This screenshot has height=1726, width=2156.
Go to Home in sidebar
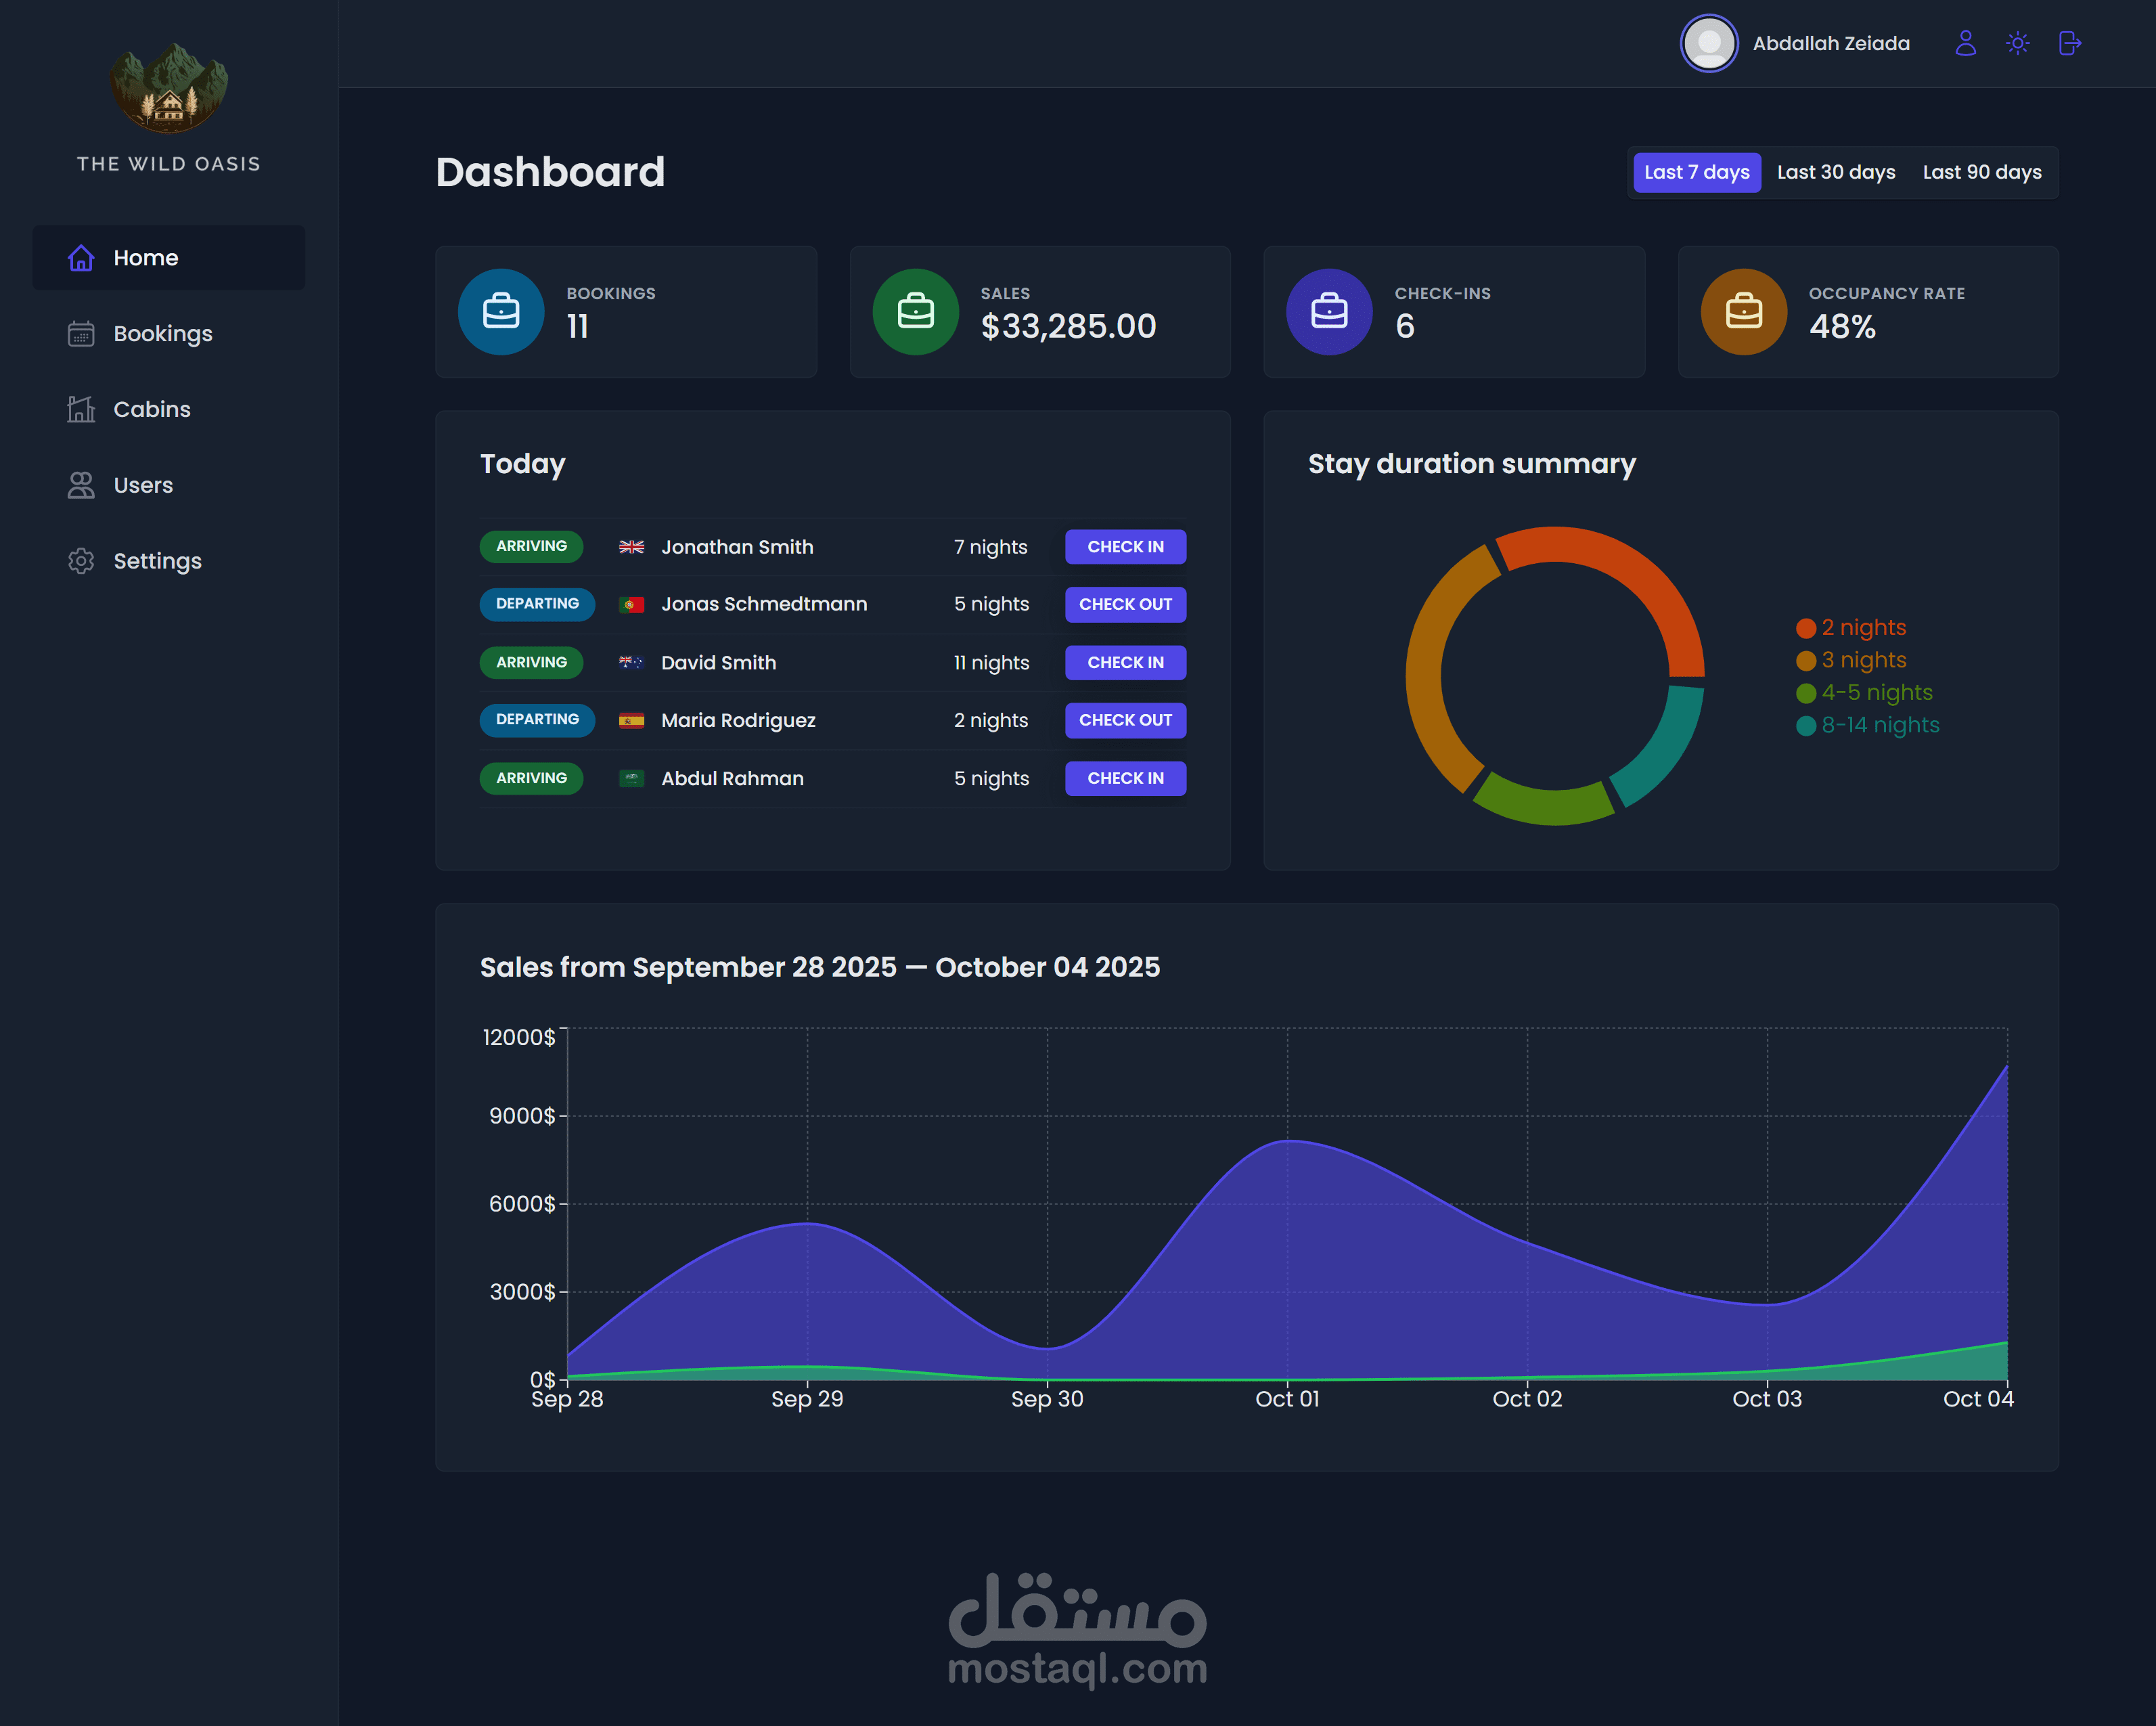(145, 258)
